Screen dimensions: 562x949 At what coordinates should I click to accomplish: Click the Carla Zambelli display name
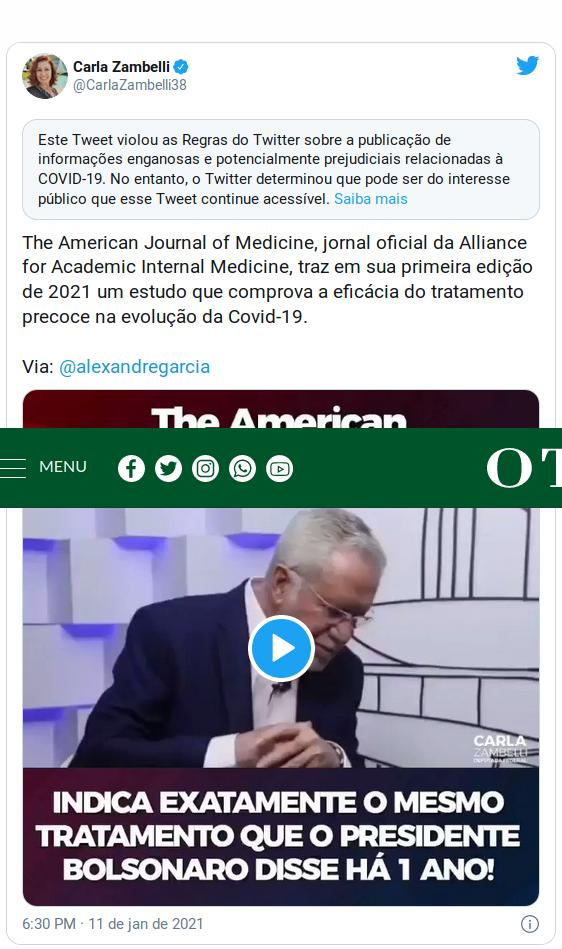pyautogui.click(x=122, y=67)
